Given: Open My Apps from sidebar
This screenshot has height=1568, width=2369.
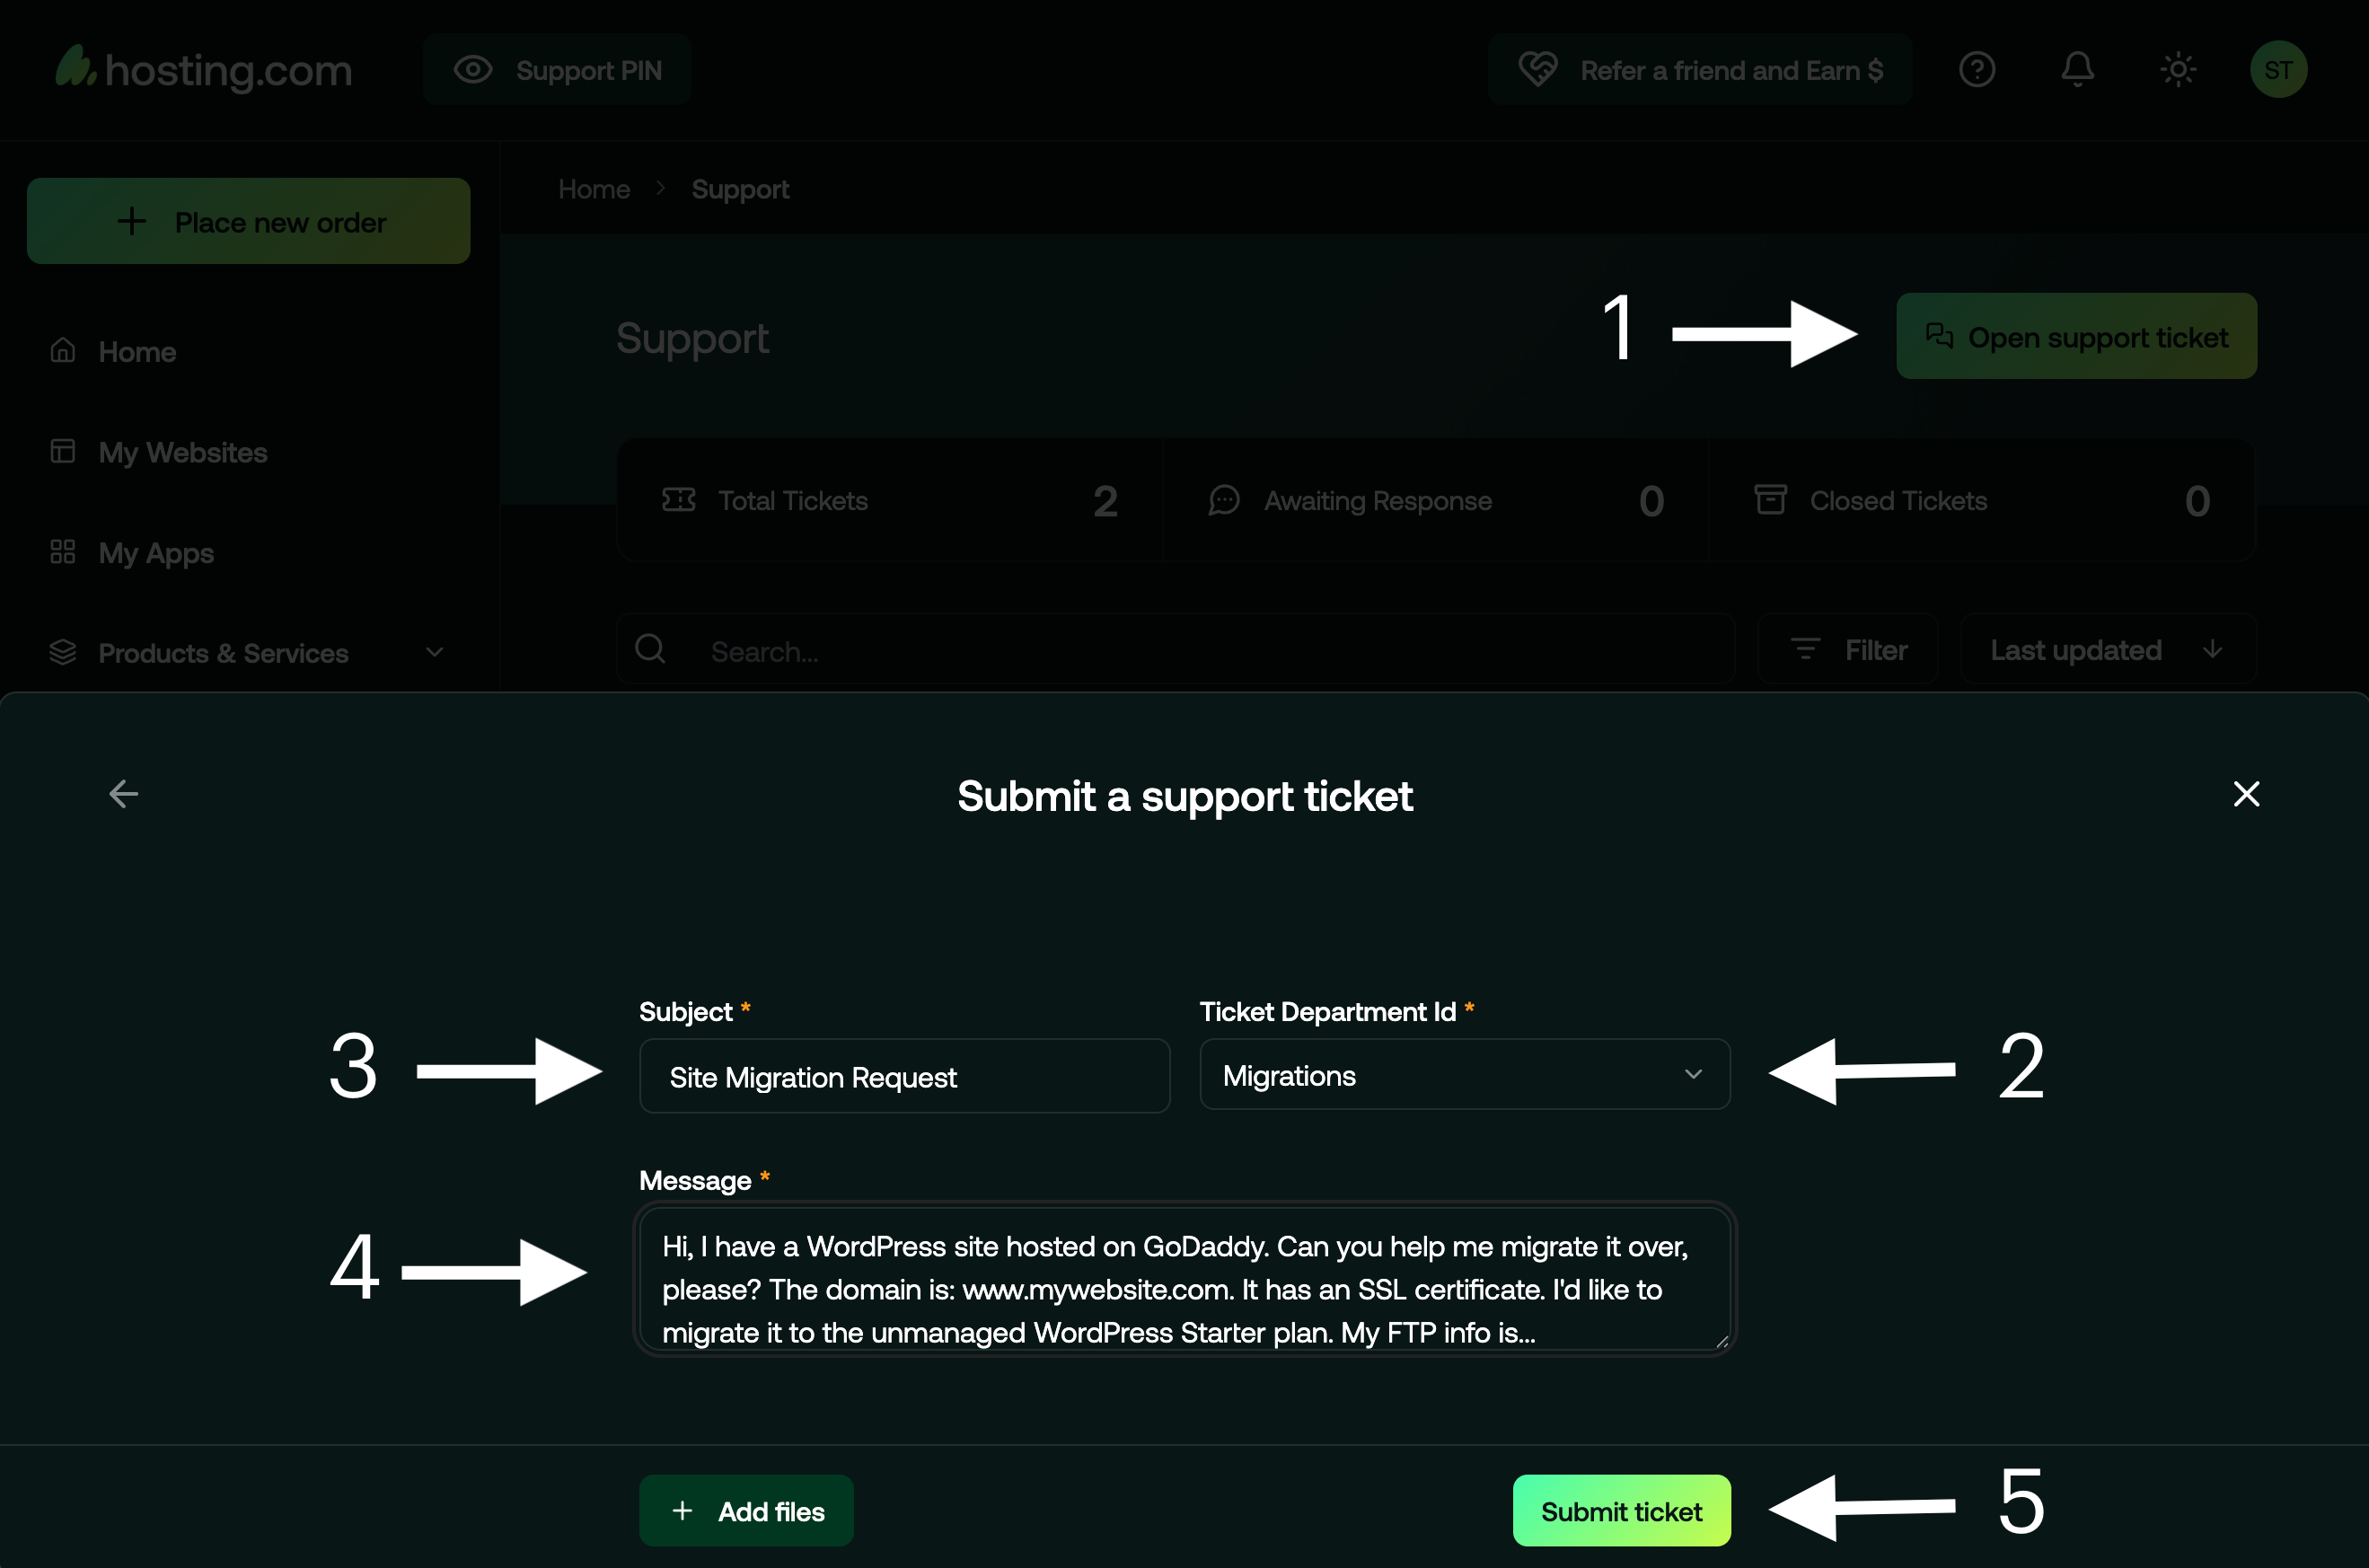Looking at the screenshot, I should click(x=156, y=553).
